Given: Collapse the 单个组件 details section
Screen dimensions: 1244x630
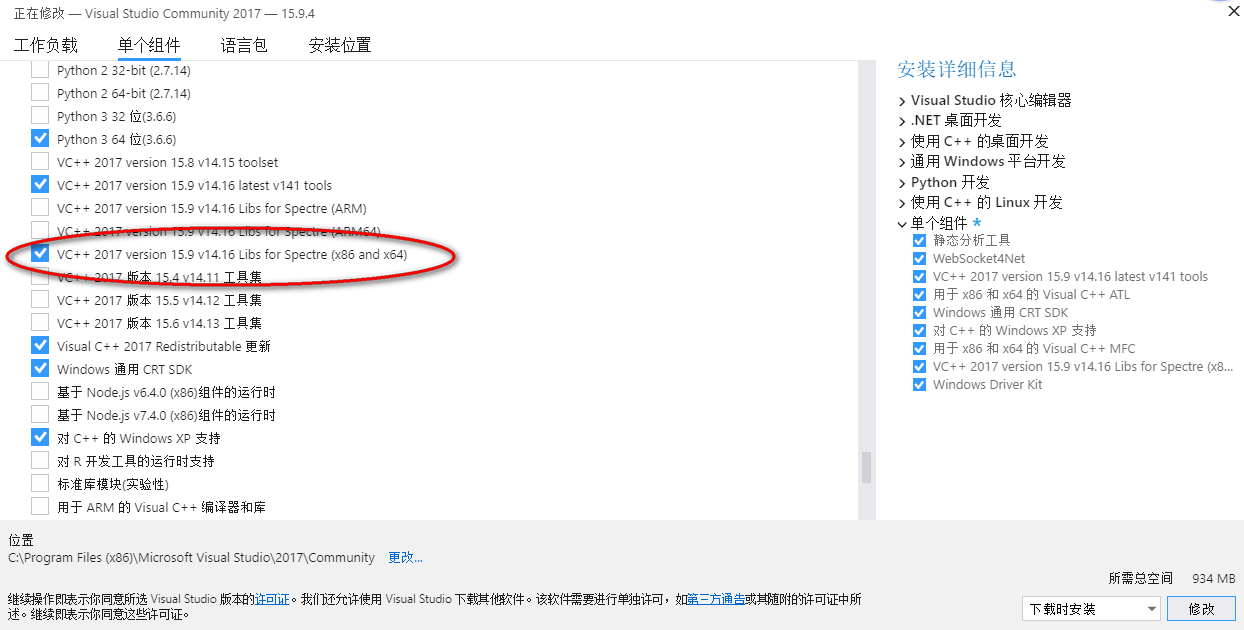Looking at the screenshot, I should pyautogui.click(x=903, y=224).
